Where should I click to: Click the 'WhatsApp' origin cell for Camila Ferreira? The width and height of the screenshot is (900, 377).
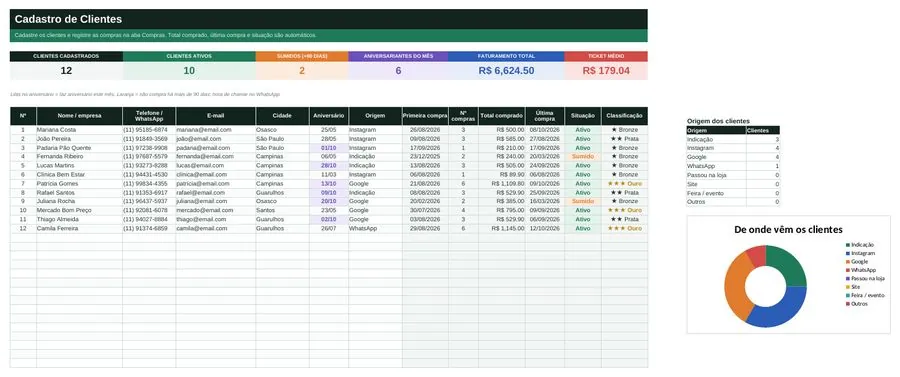coord(375,228)
